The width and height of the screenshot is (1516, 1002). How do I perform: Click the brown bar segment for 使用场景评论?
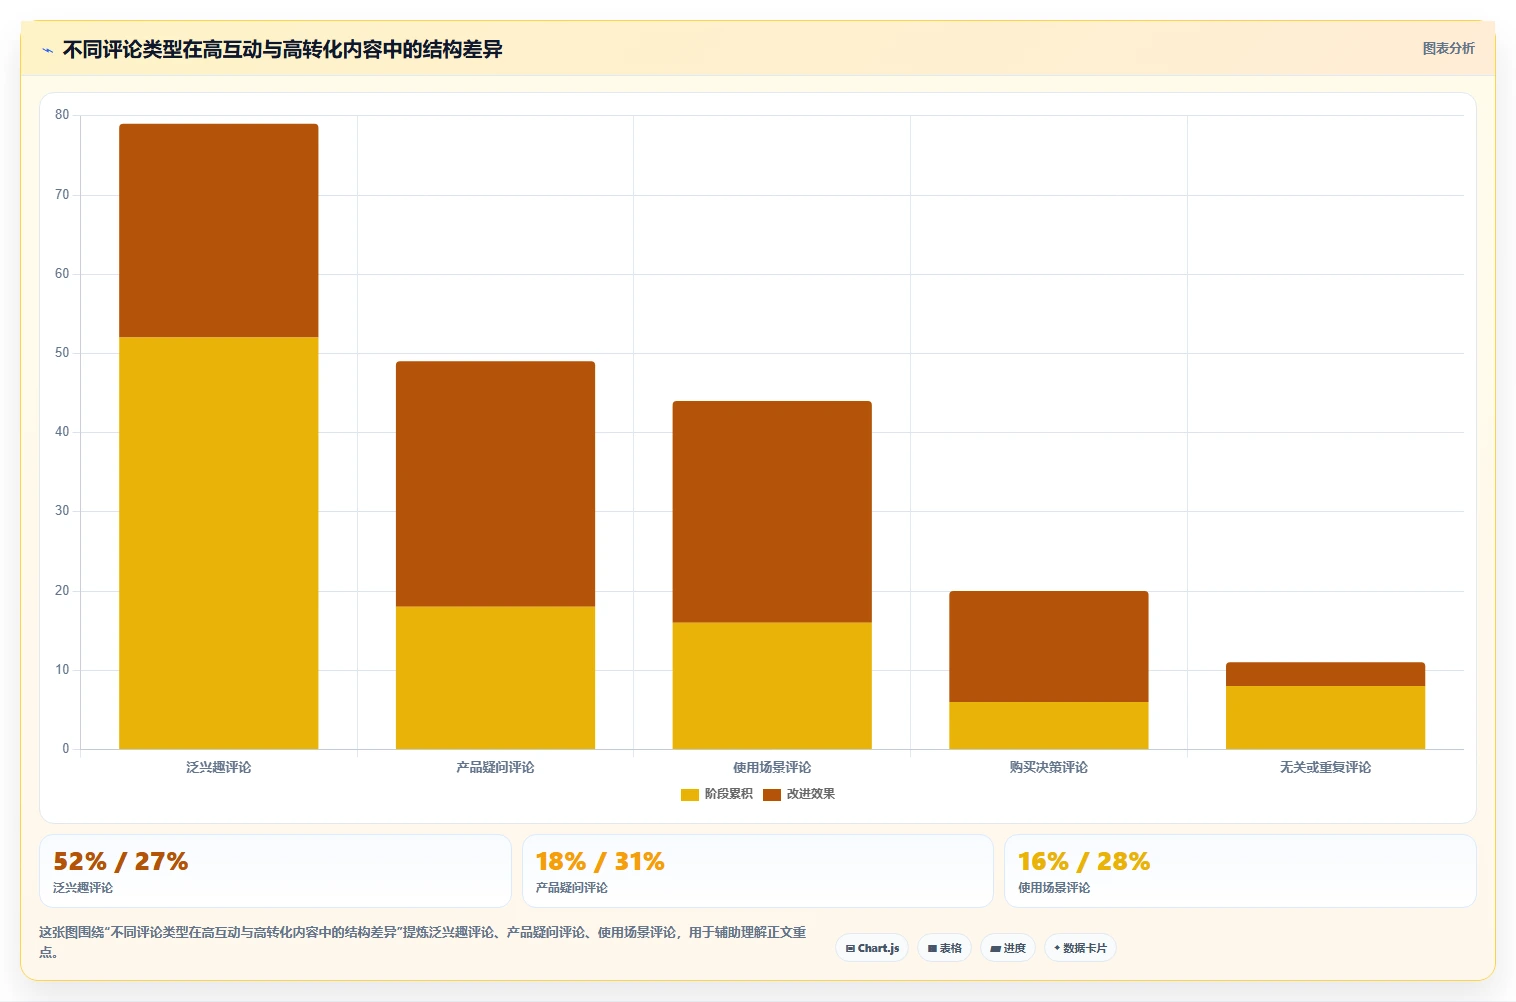[x=772, y=512]
